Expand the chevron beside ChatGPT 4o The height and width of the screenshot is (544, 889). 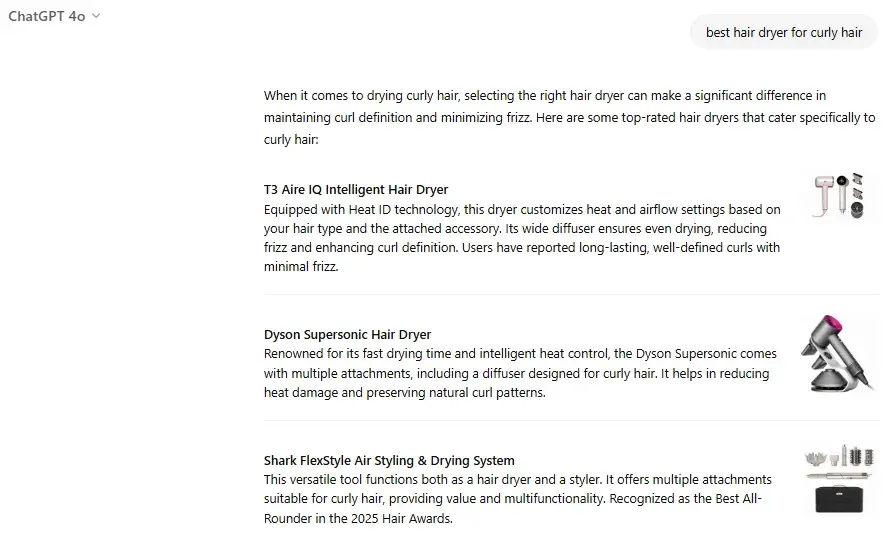point(96,16)
